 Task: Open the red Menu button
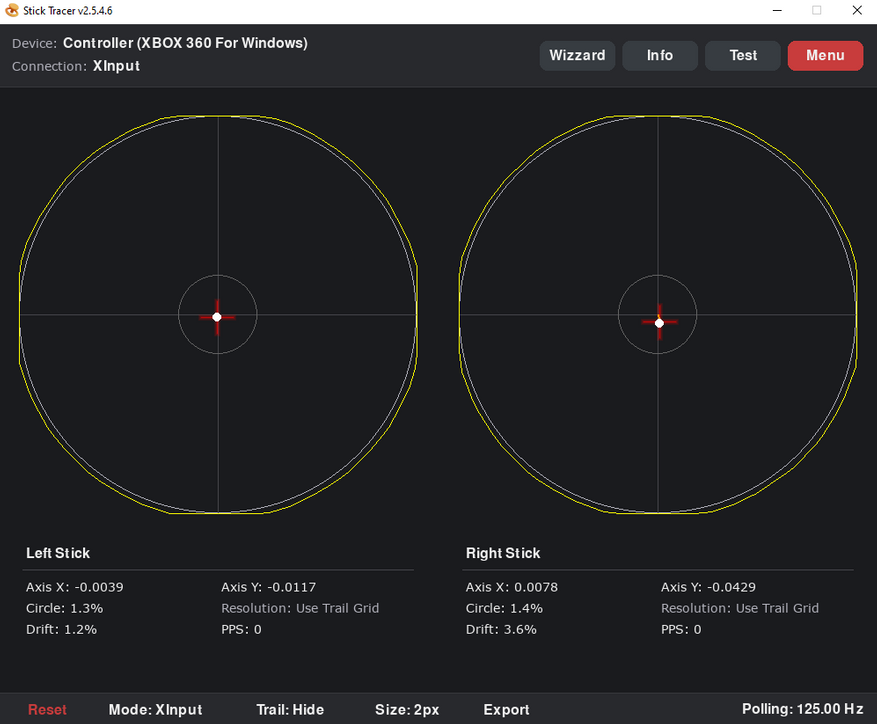click(825, 55)
